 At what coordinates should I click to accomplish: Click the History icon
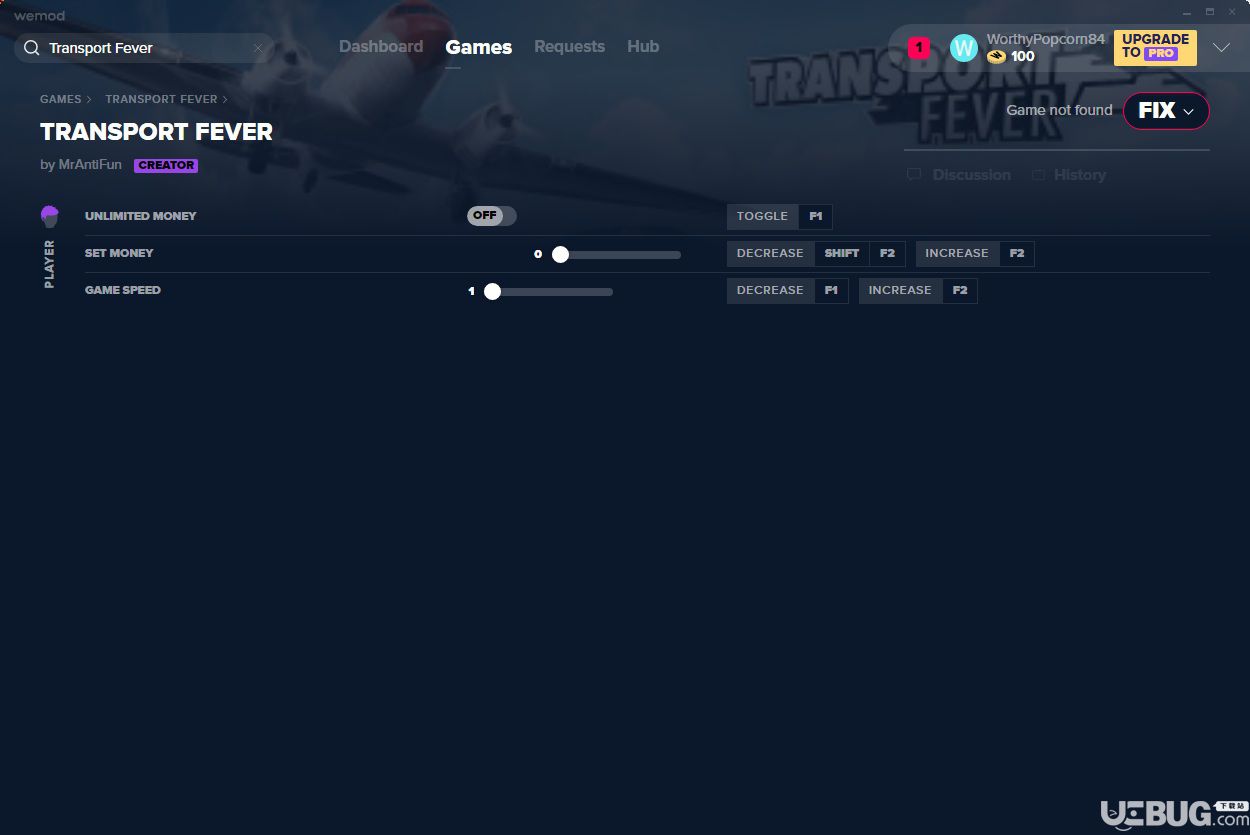1039,175
